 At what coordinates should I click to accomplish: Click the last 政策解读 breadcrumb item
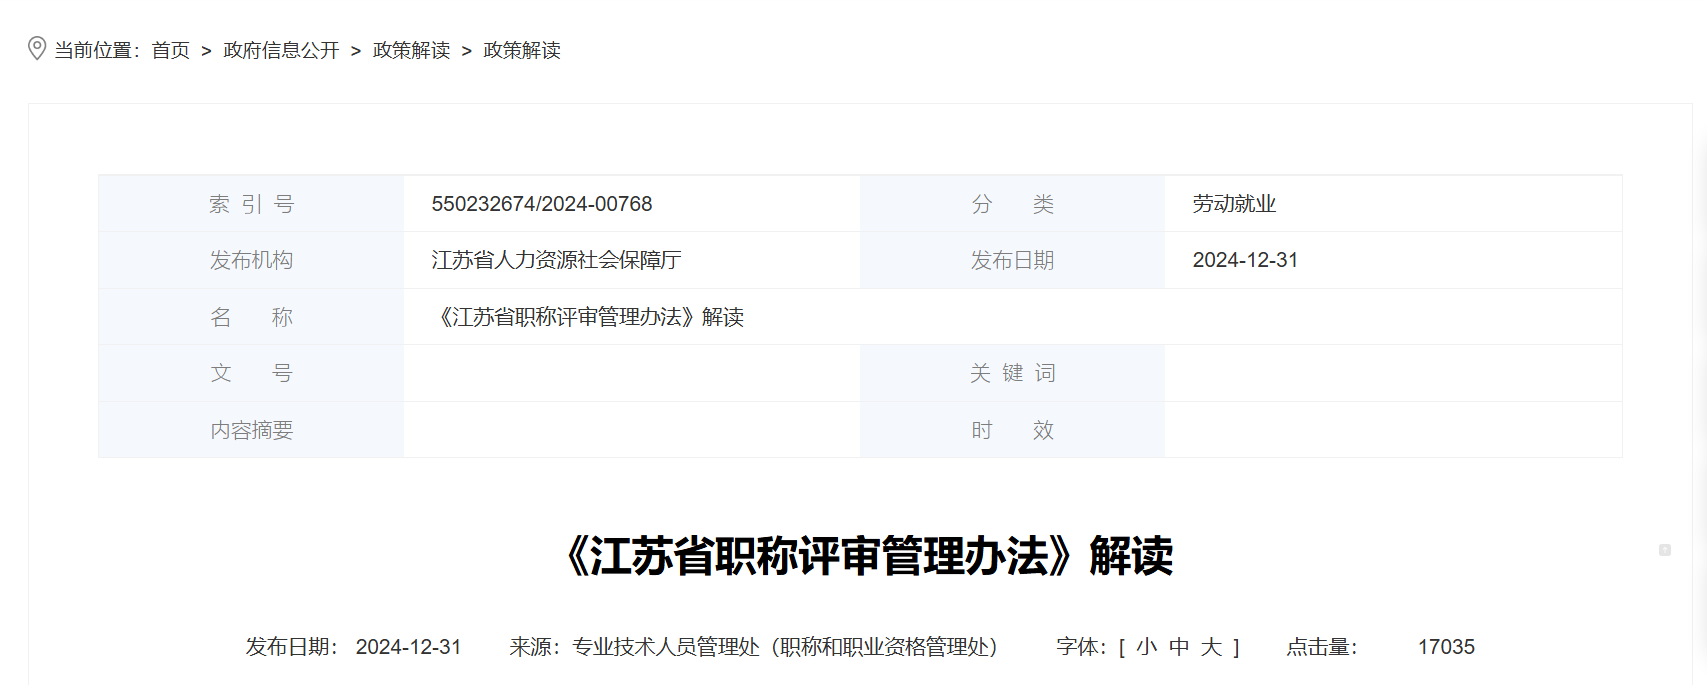pos(522,50)
